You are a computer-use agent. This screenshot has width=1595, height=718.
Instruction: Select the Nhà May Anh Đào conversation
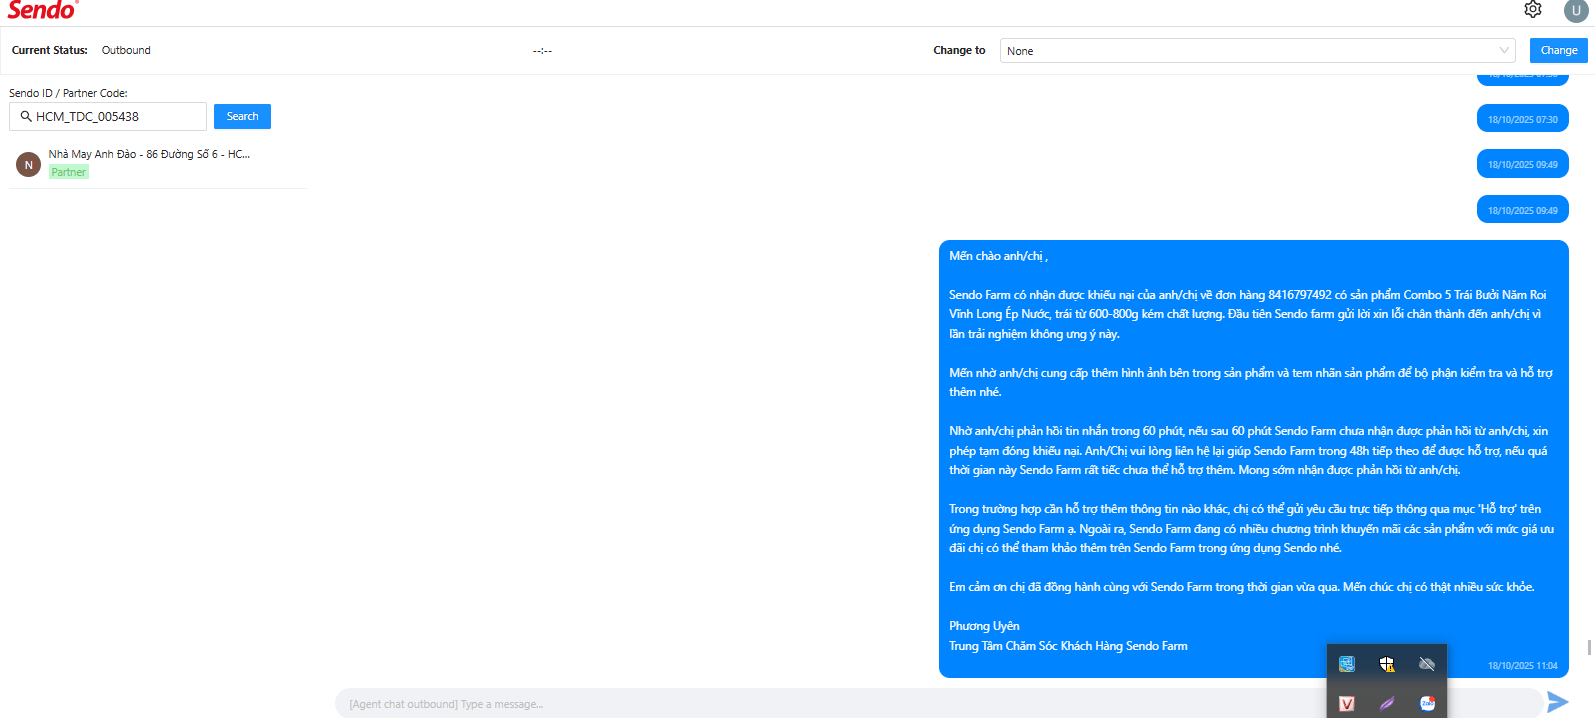(x=158, y=163)
